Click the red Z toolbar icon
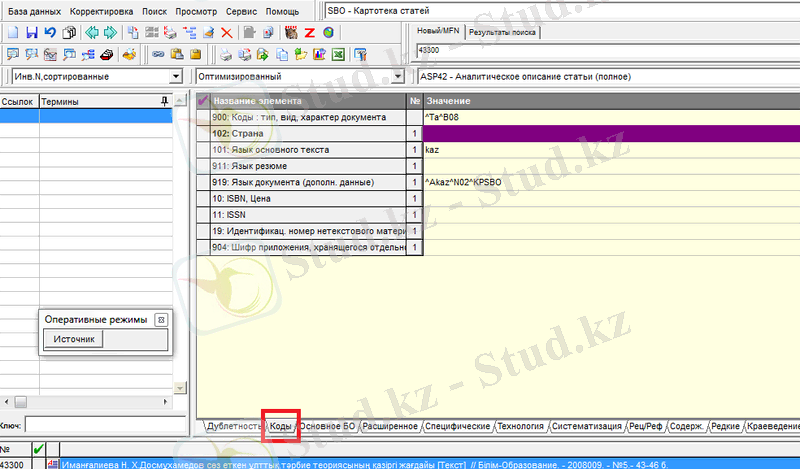The width and height of the screenshot is (800, 469). (310, 33)
